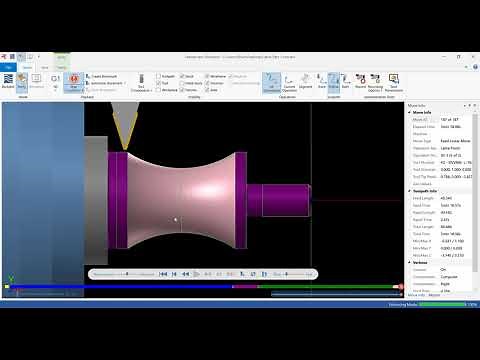Open the Verify ribbon tab
Viewport: 480px width, 360px height.
[x=61, y=67]
